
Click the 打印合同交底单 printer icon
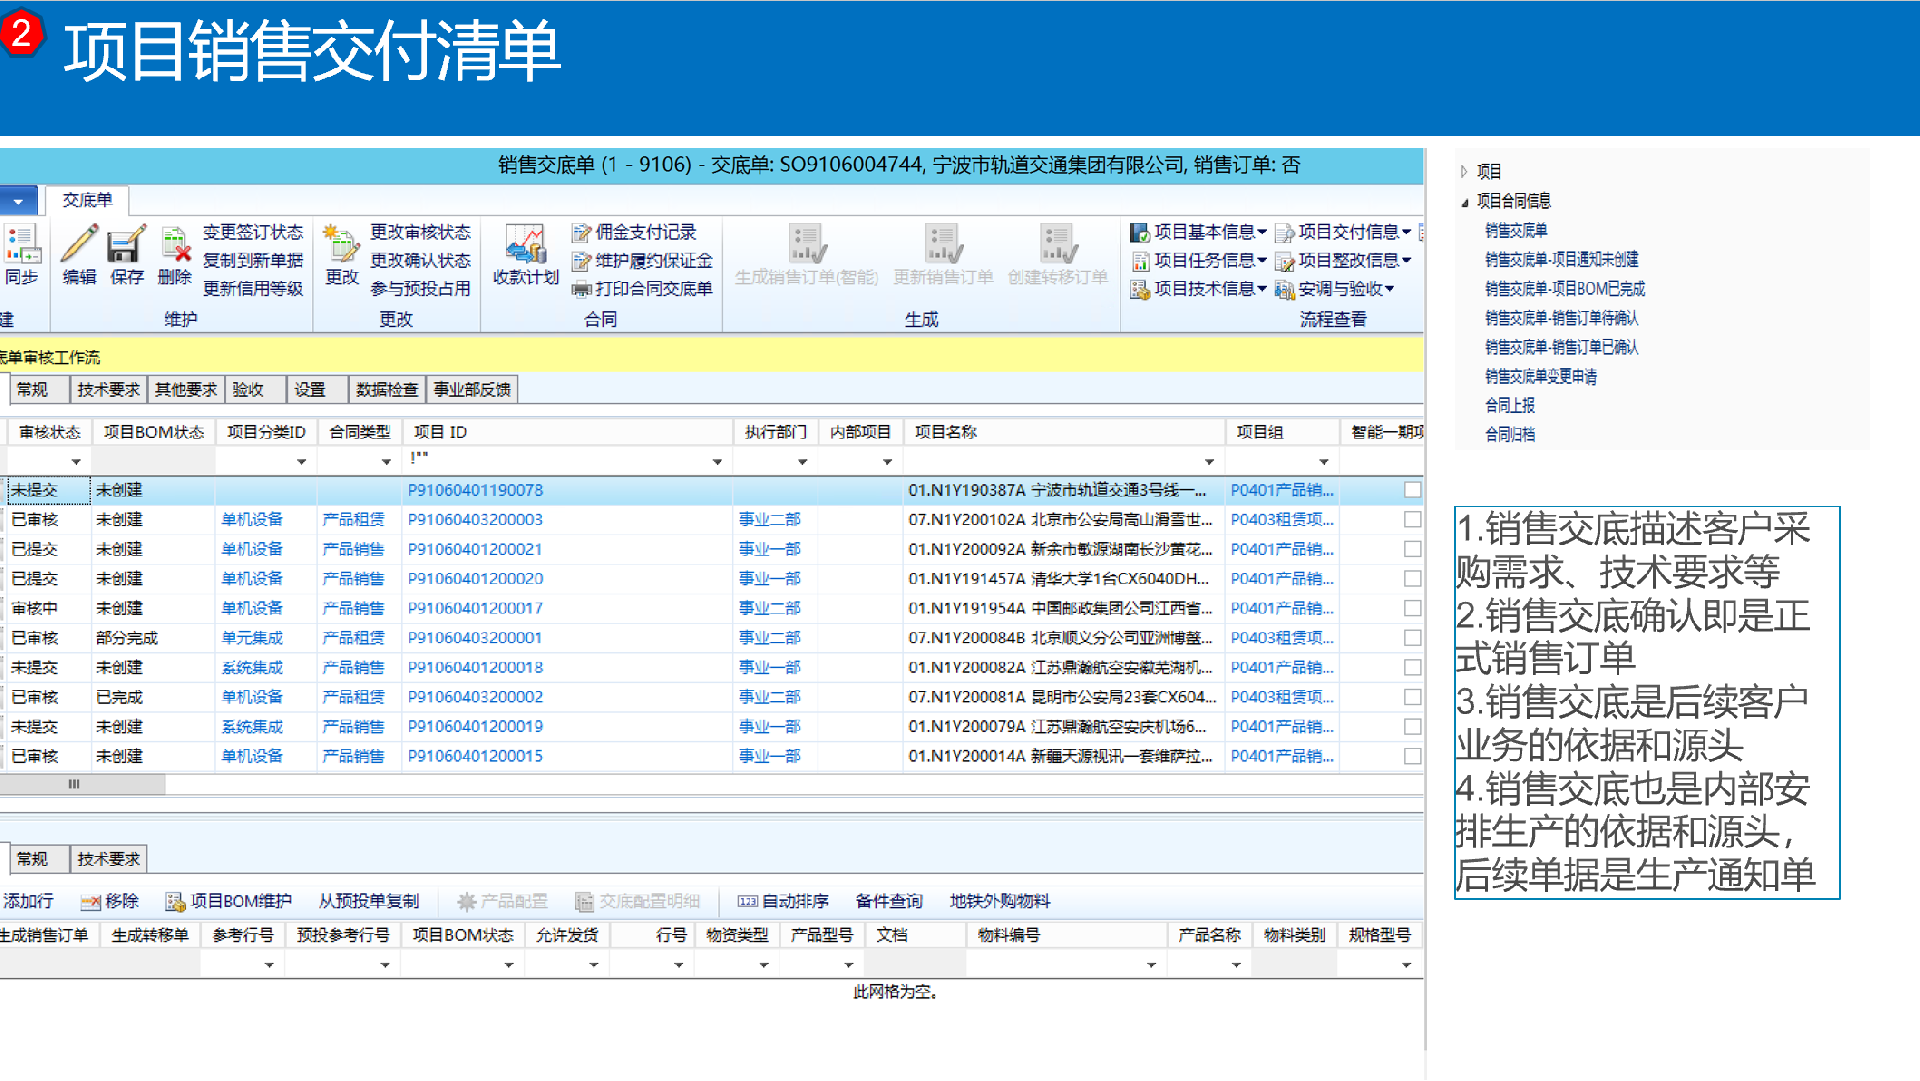tap(581, 290)
